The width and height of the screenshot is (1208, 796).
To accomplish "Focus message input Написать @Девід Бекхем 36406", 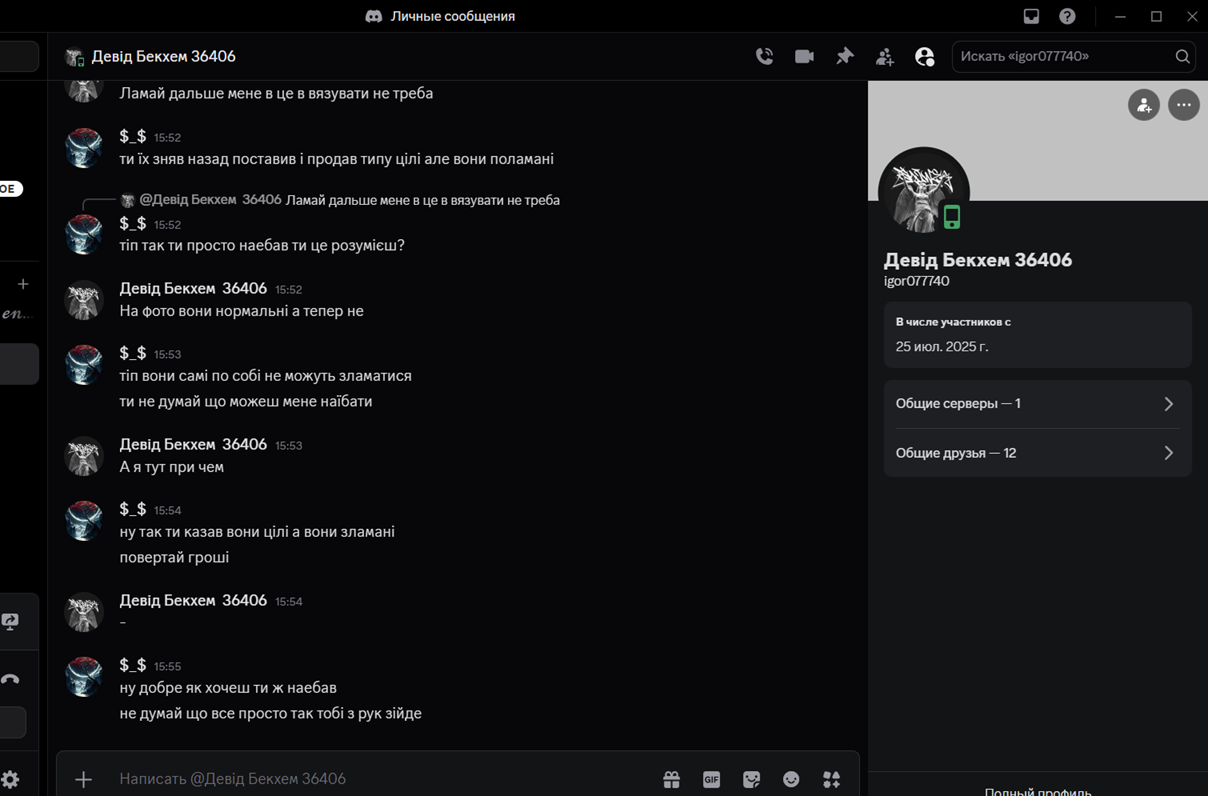I will pos(380,779).
